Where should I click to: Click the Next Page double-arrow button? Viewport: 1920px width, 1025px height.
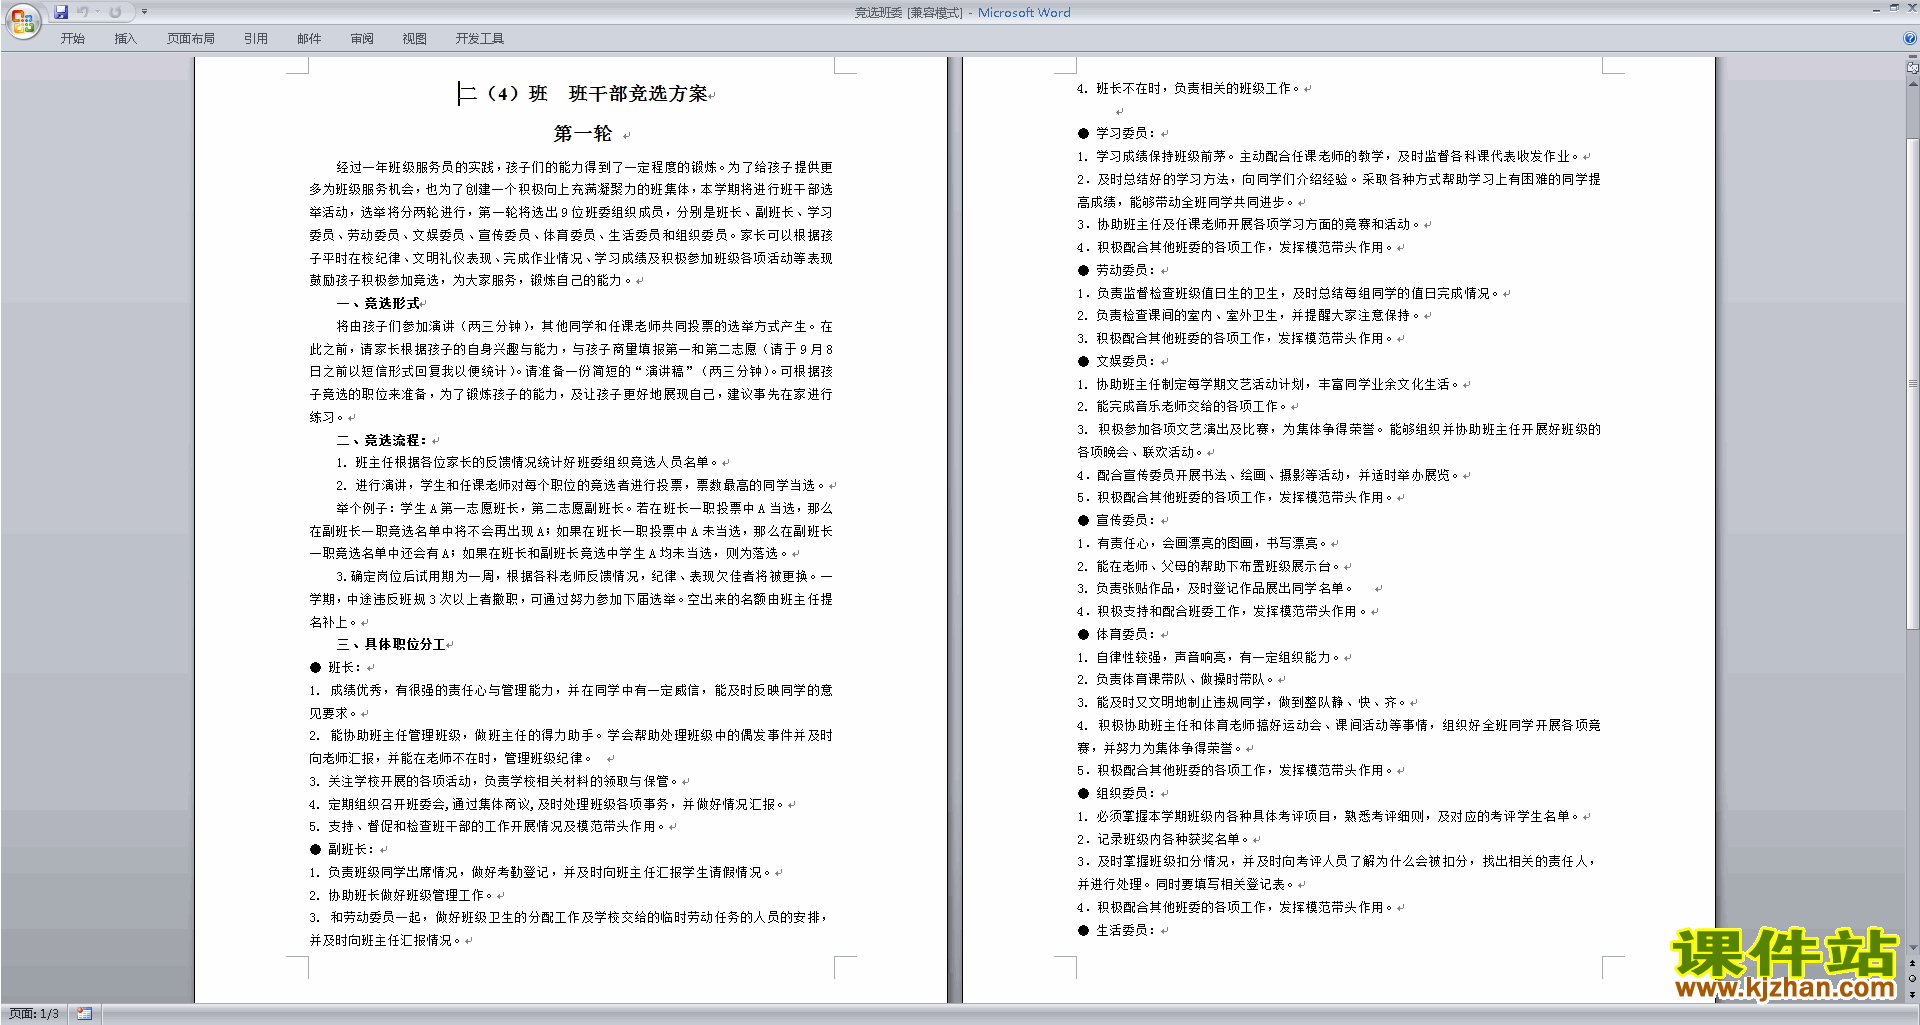tap(1913, 994)
